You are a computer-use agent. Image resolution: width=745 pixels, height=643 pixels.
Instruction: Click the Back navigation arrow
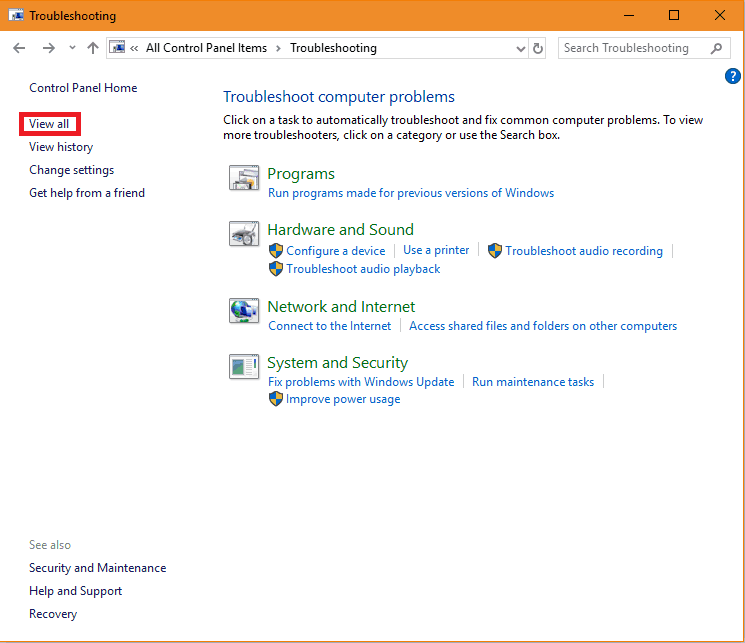(x=19, y=48)
